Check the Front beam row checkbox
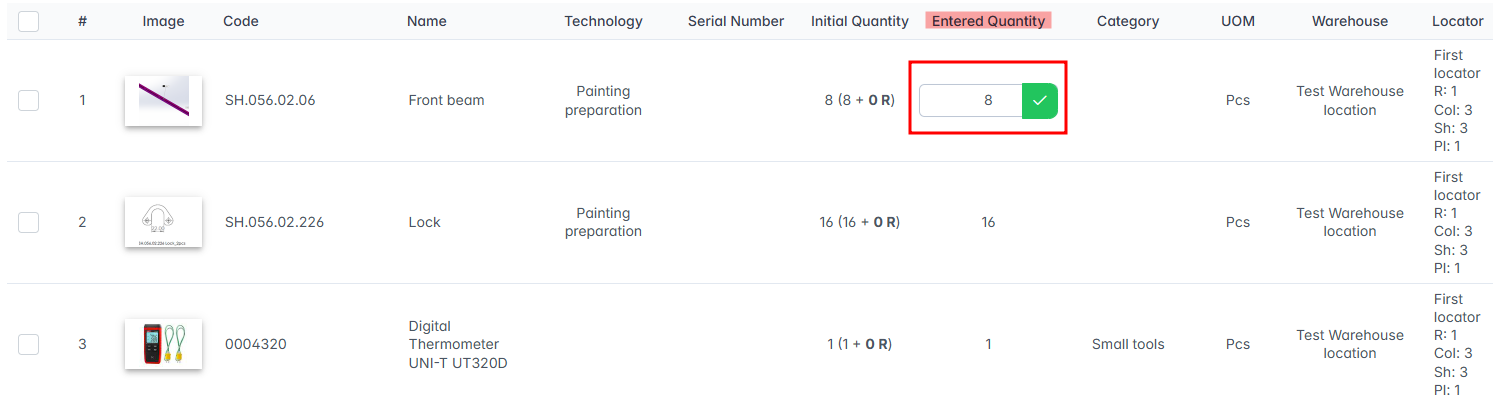The width and height of the screenshot is (1493, 405). coord(28,100)
